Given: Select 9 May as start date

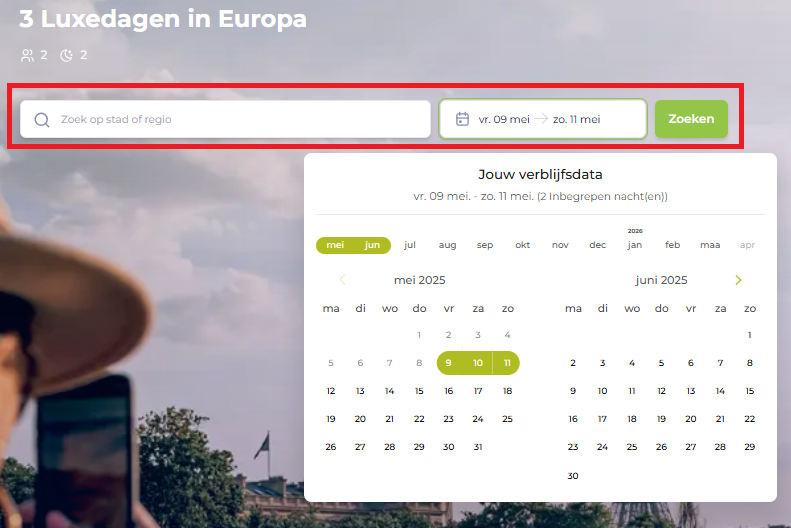Looking at the screenshot, I should [448, 363].
